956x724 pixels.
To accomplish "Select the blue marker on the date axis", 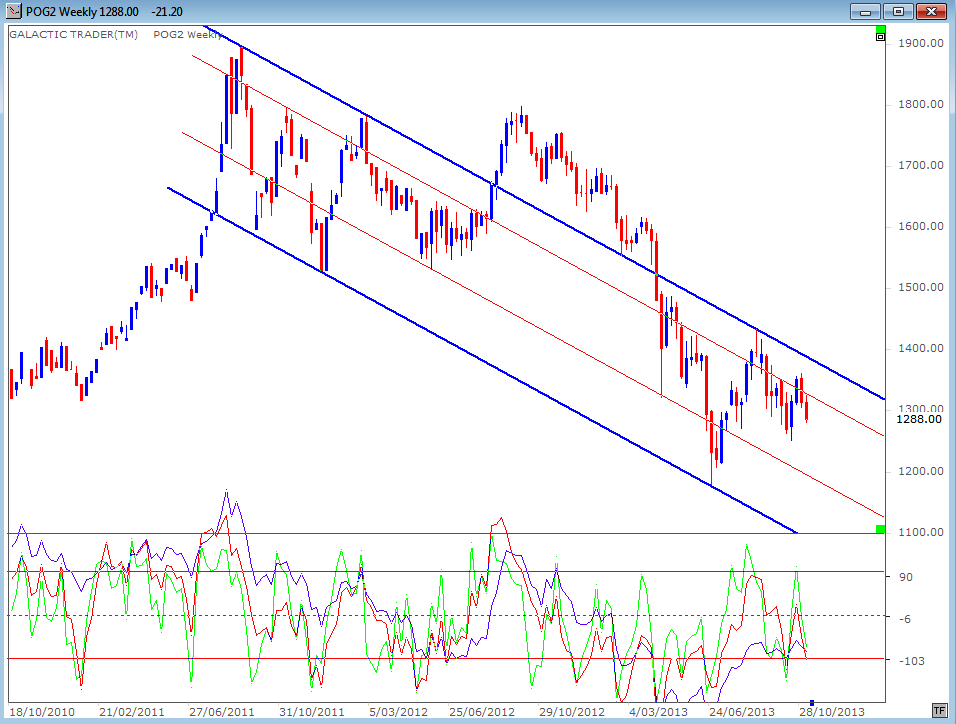I will [x=812, y=703].
